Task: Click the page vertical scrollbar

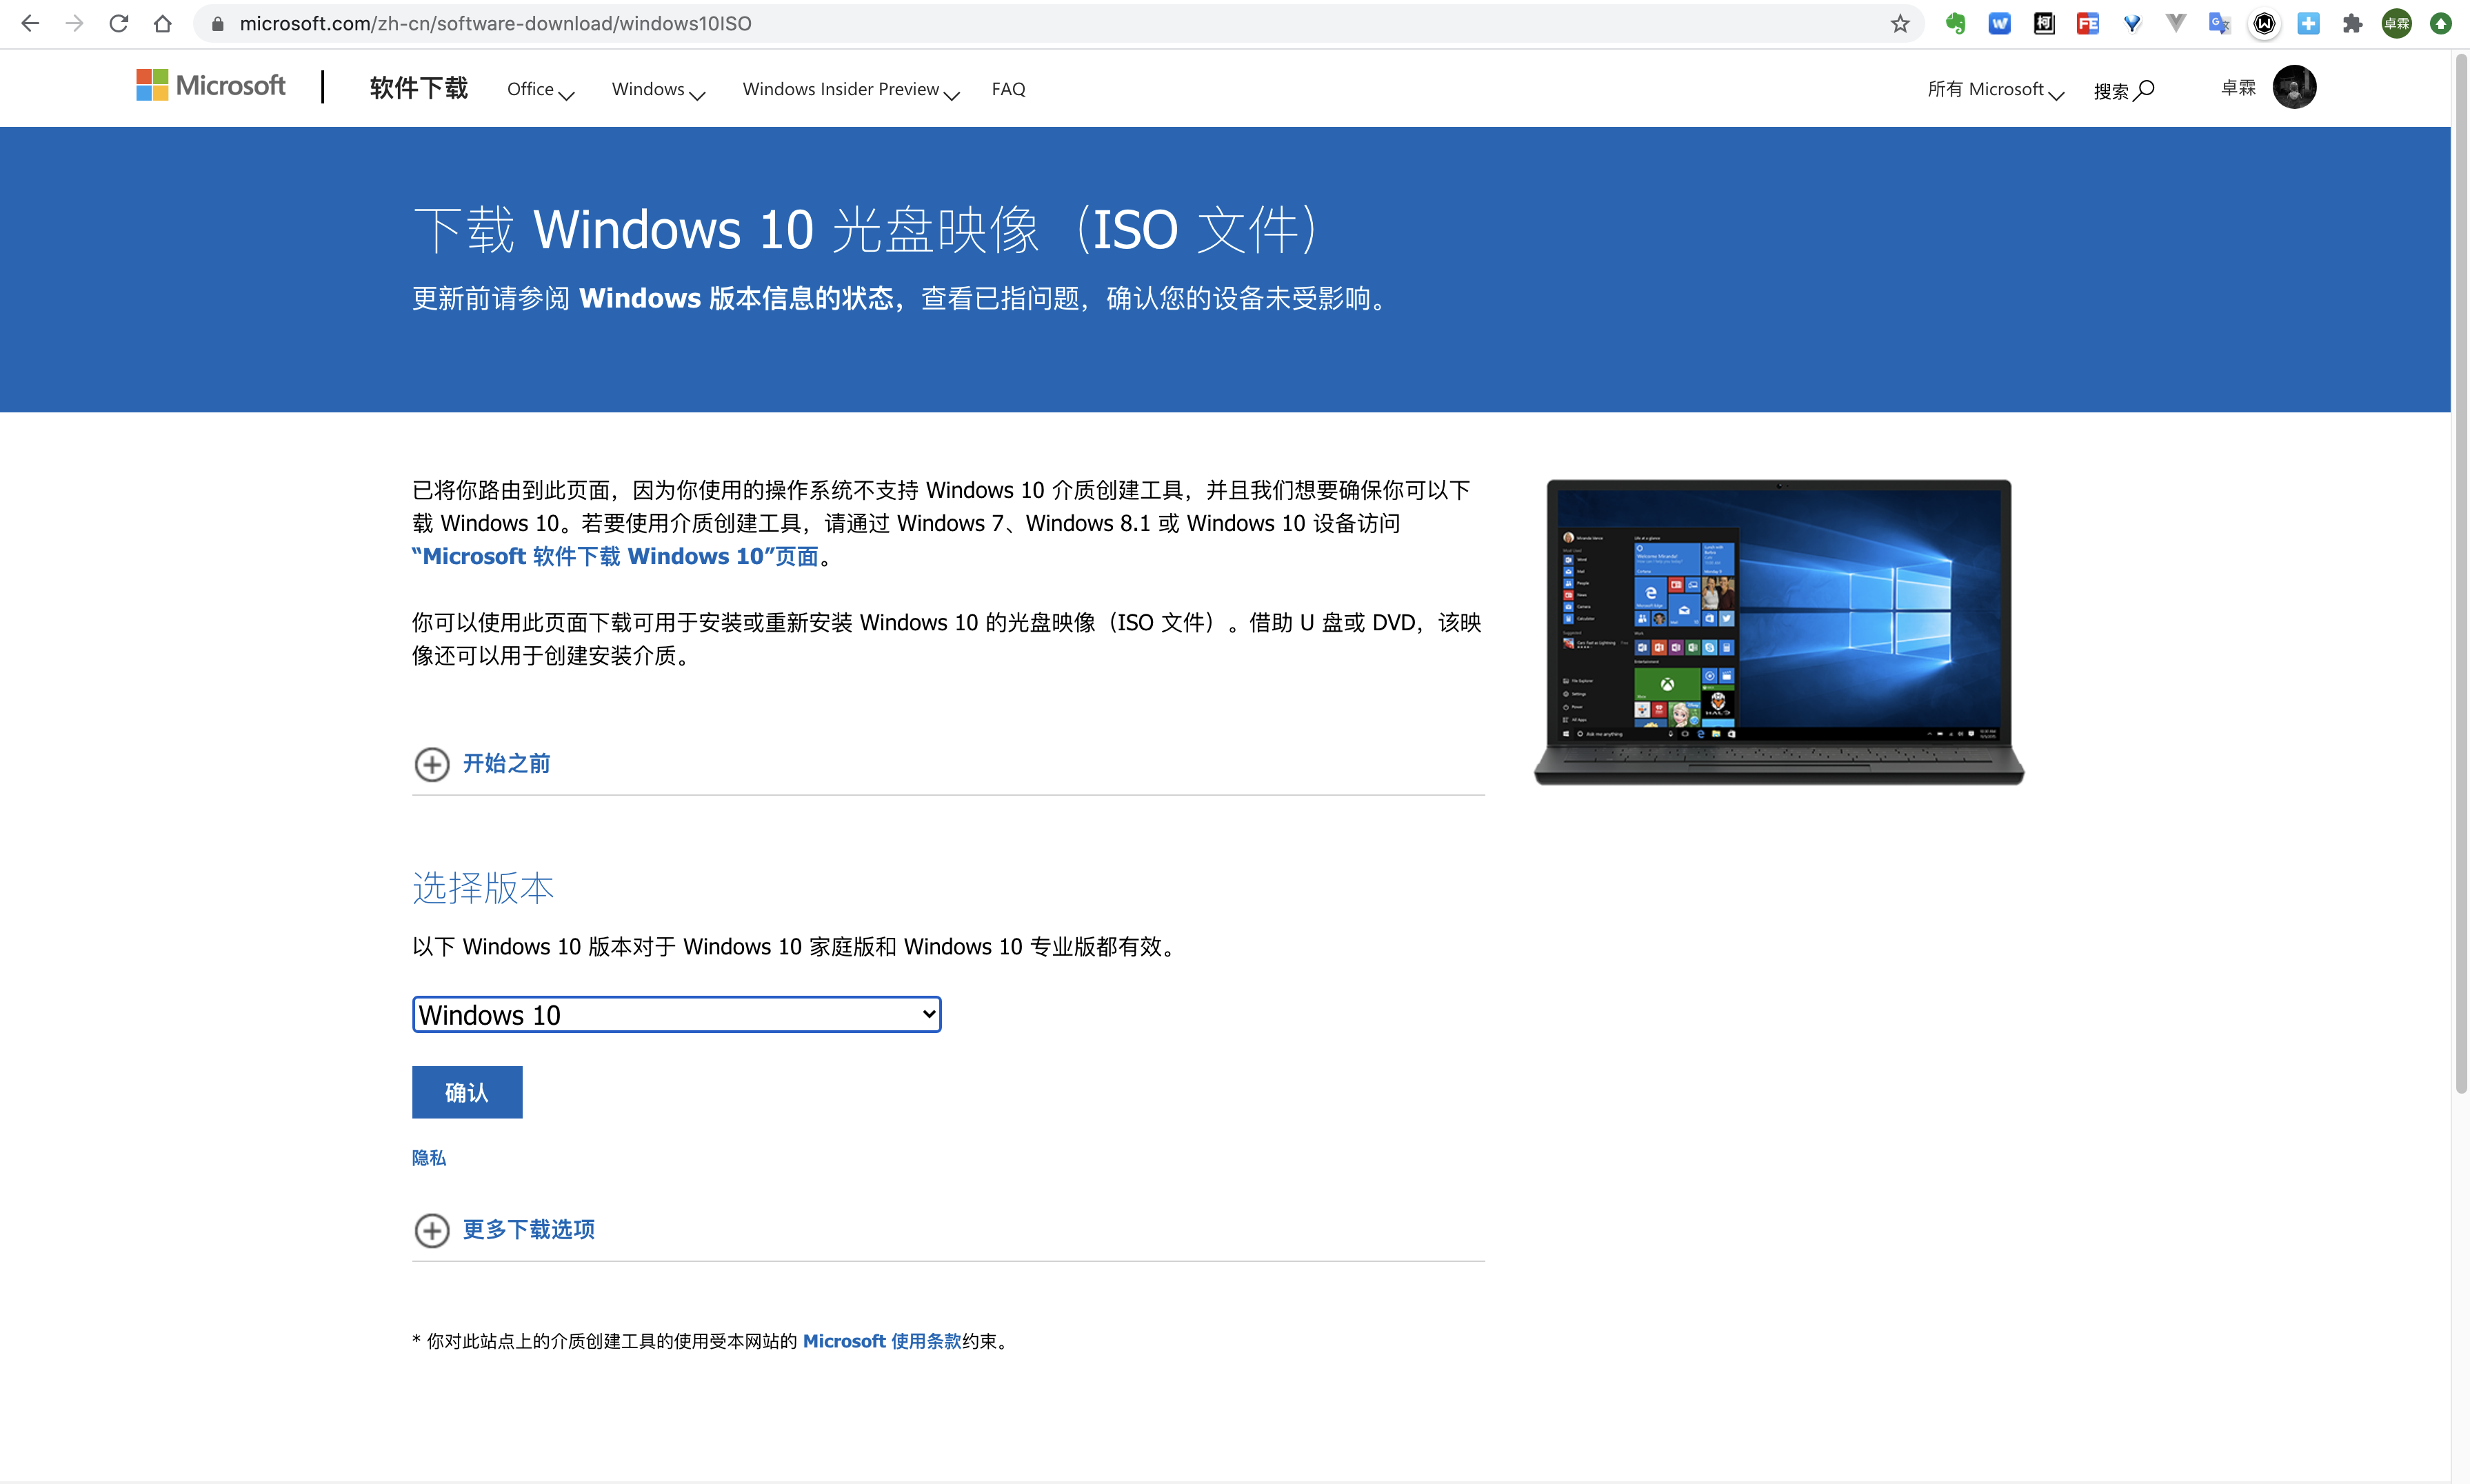Action: [2460, 575]
